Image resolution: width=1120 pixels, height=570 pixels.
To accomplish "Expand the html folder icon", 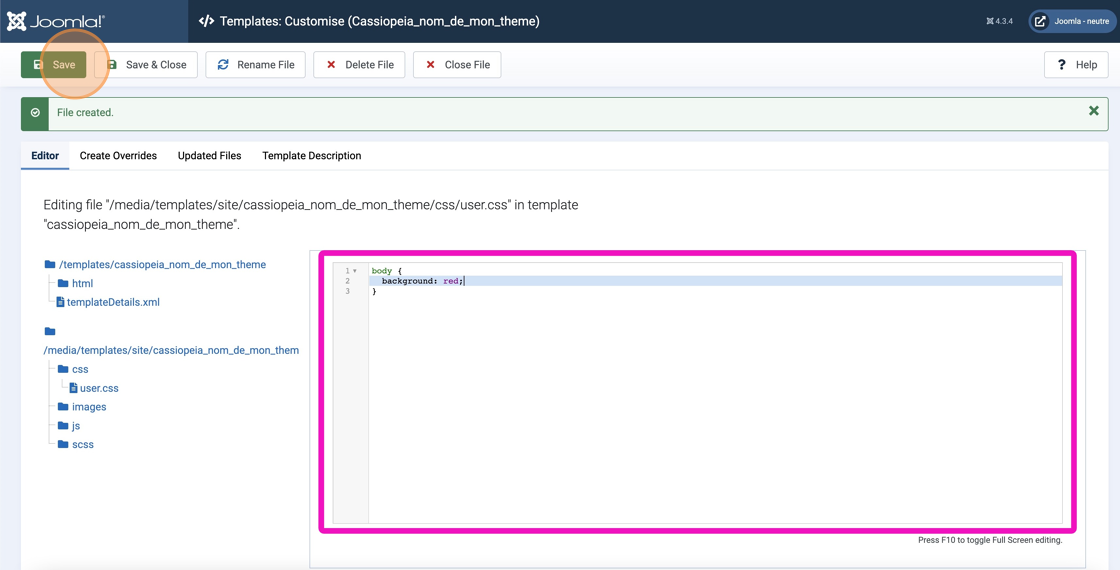I will click(63, 283).
